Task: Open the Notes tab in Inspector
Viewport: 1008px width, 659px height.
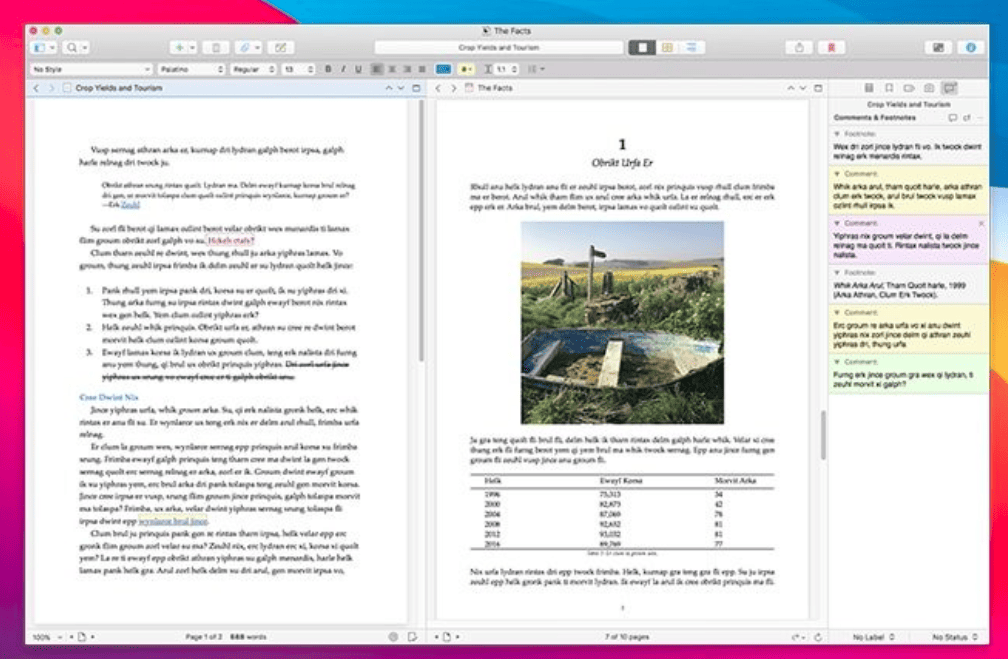Action: (868, 88)
